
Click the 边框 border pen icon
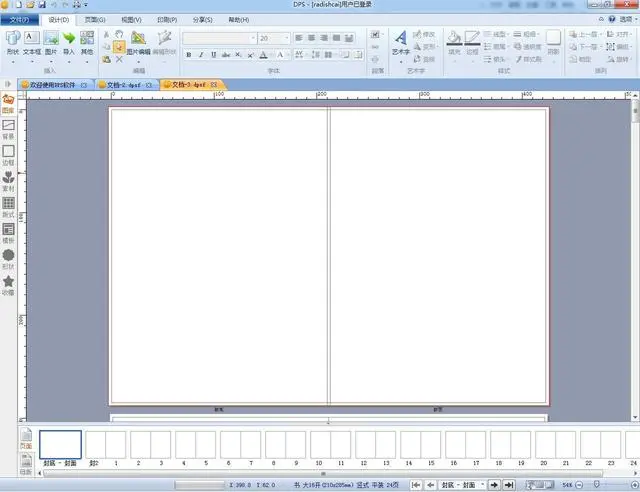pos(472,38)
